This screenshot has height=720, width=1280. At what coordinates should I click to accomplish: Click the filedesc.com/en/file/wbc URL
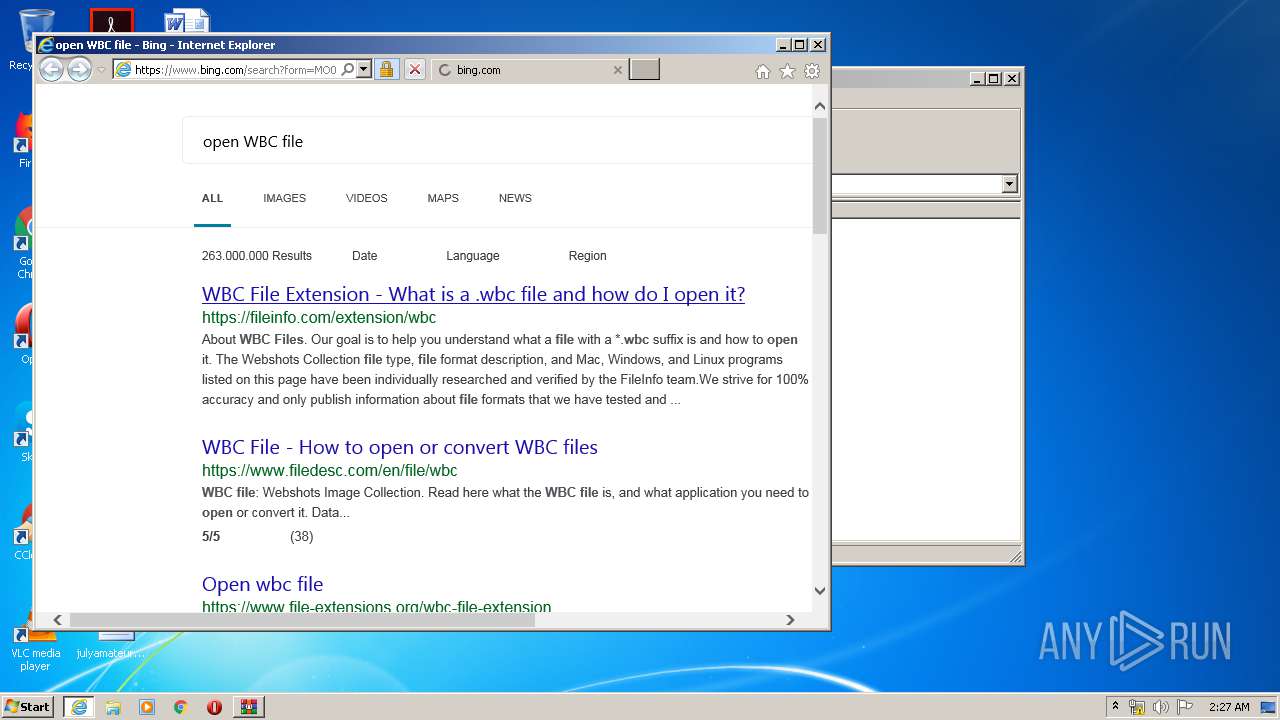(329, 471)
